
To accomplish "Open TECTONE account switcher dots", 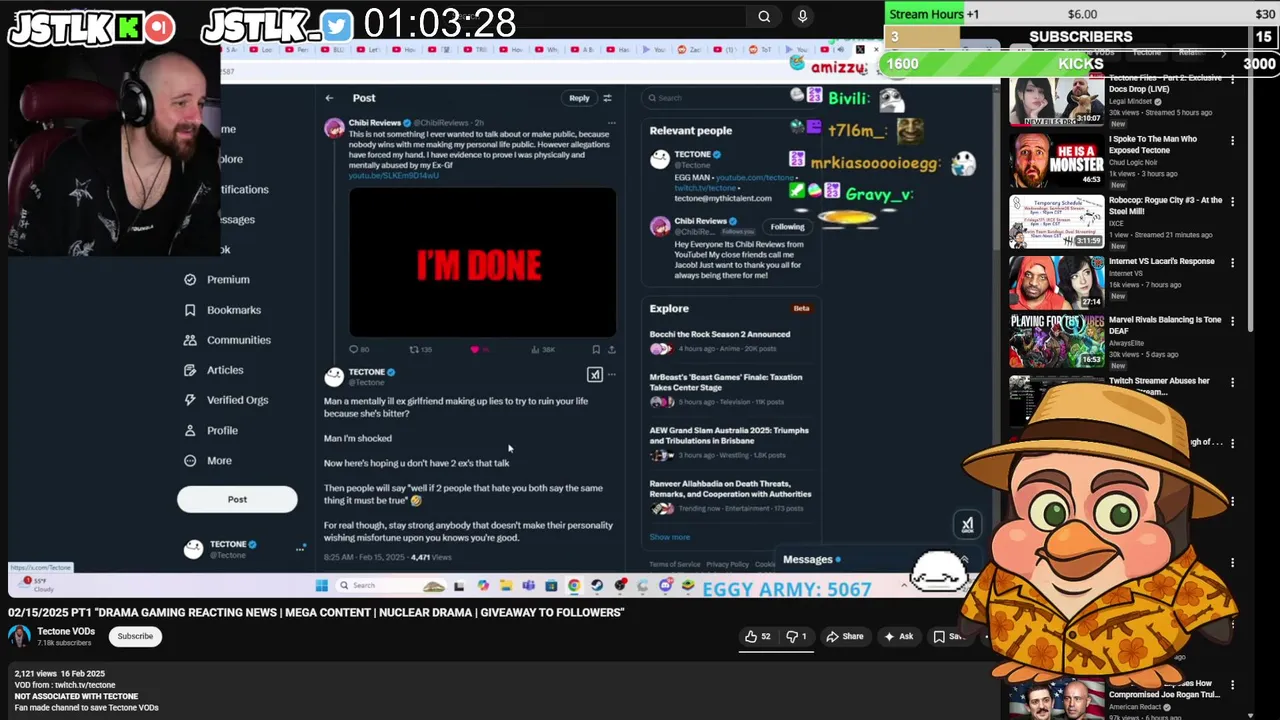I will click(300, 548).
